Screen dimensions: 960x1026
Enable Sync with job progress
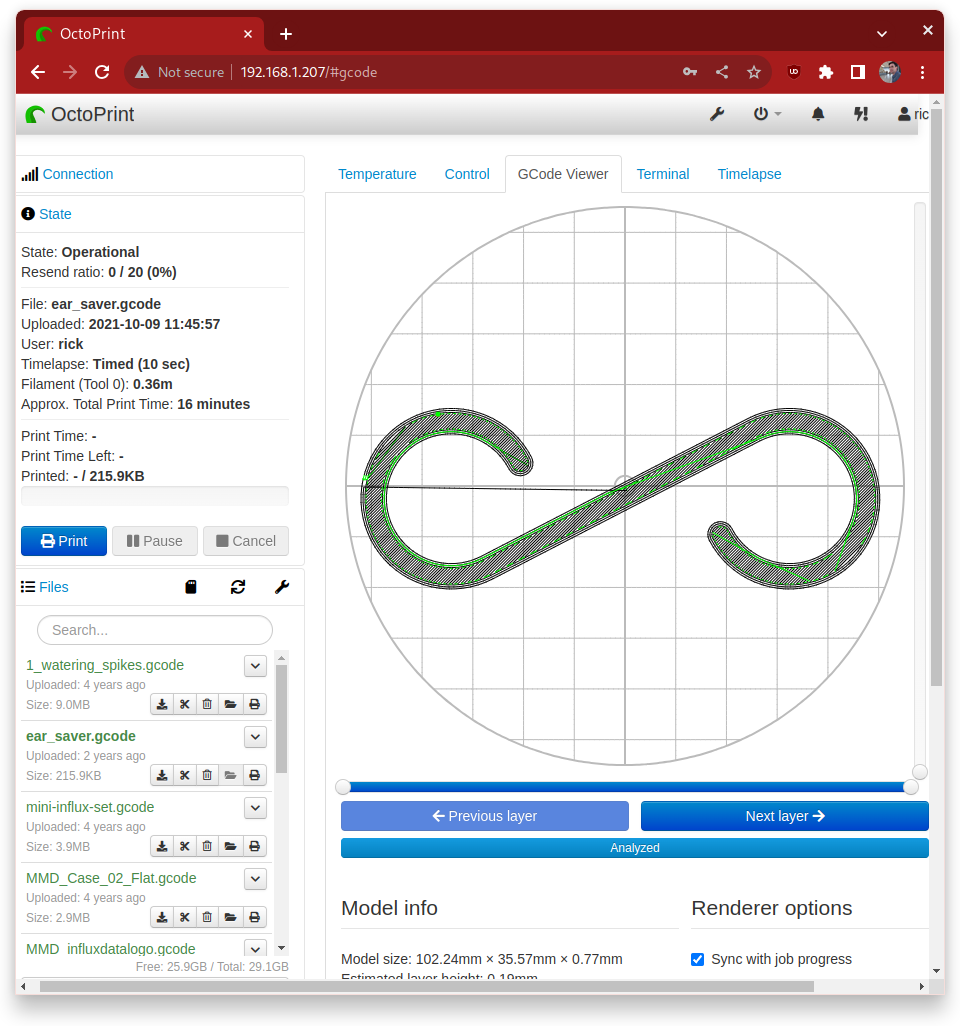click(697, 959)
